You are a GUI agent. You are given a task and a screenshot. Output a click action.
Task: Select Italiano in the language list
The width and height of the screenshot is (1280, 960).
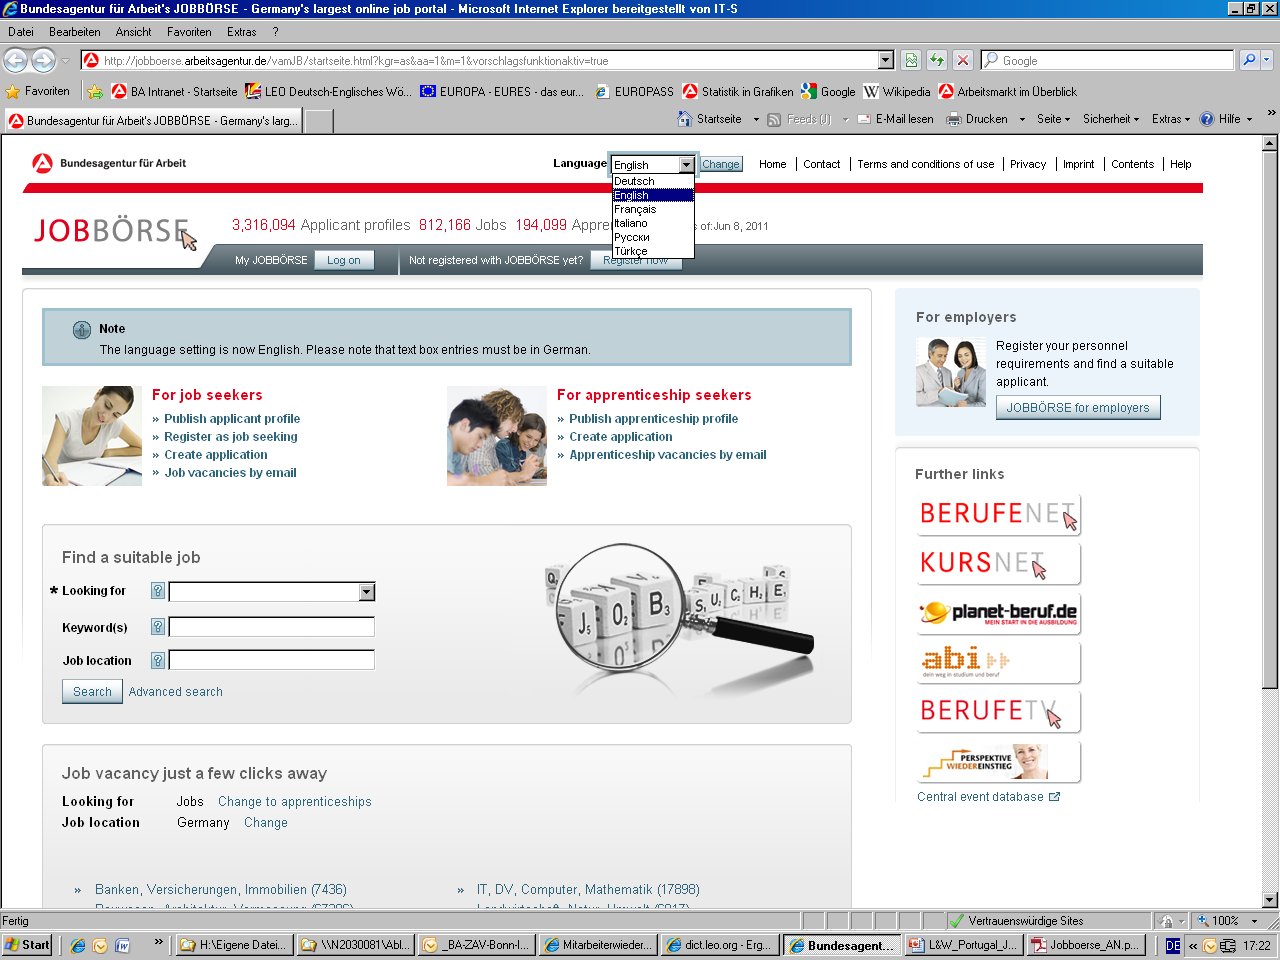pos(653,223)
